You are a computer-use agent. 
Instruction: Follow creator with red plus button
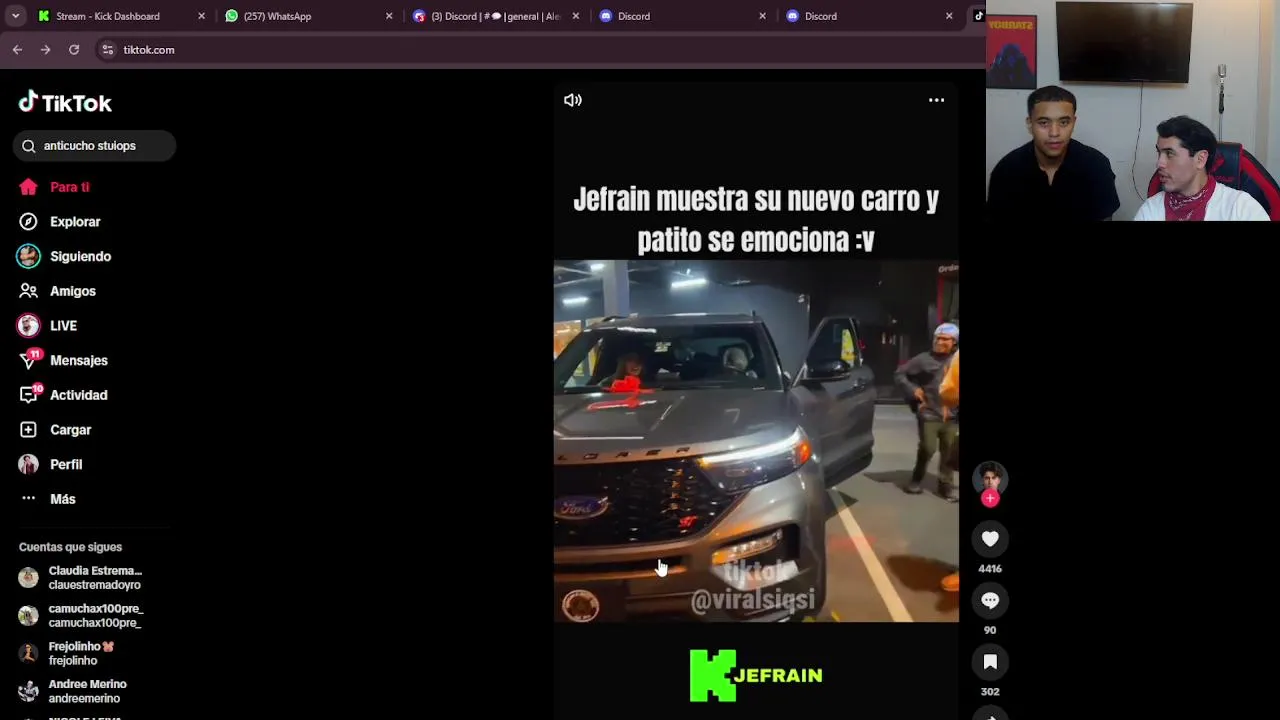[x=990, y=498]
